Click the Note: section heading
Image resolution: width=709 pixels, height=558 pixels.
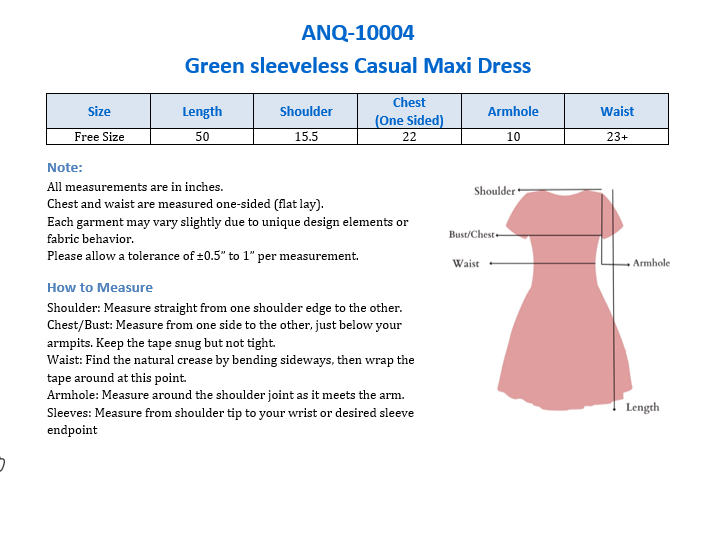click(65, 167)
